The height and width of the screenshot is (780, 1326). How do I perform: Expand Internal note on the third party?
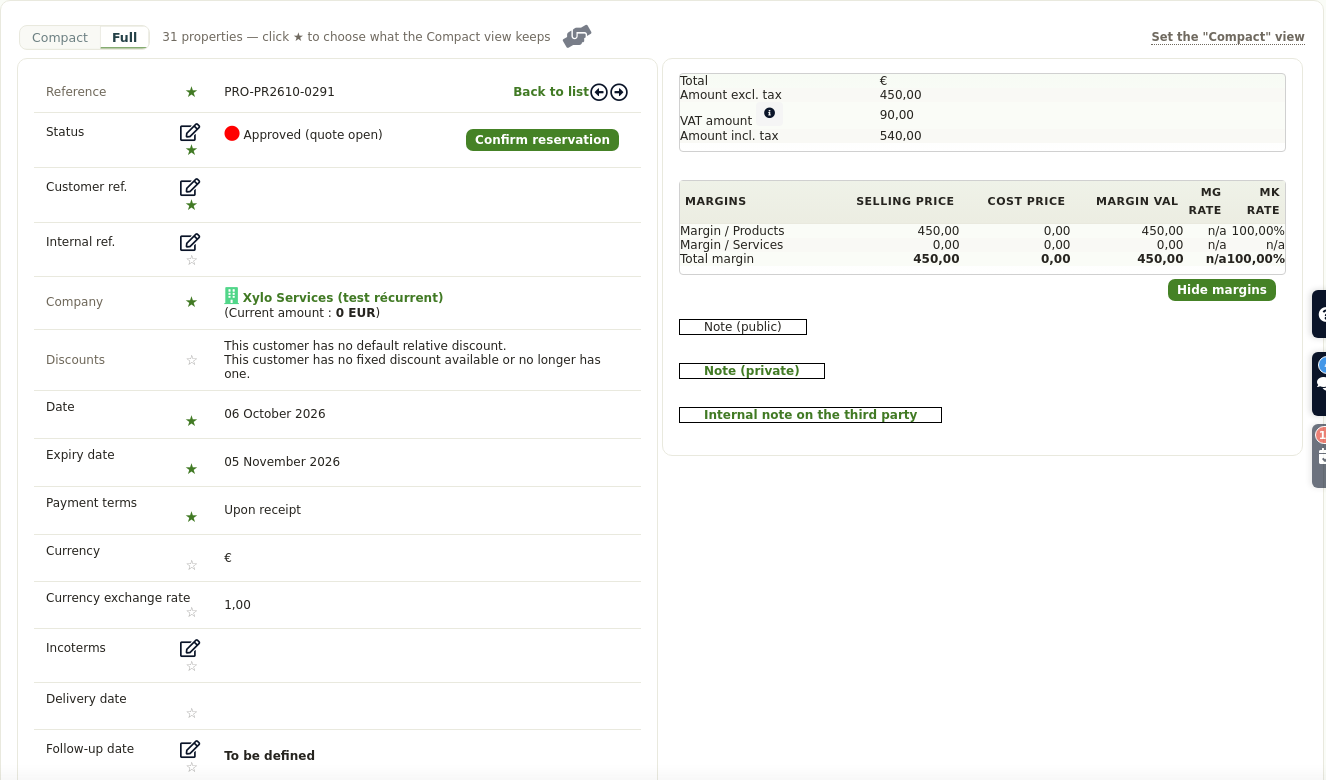click(x=810, y=415)
